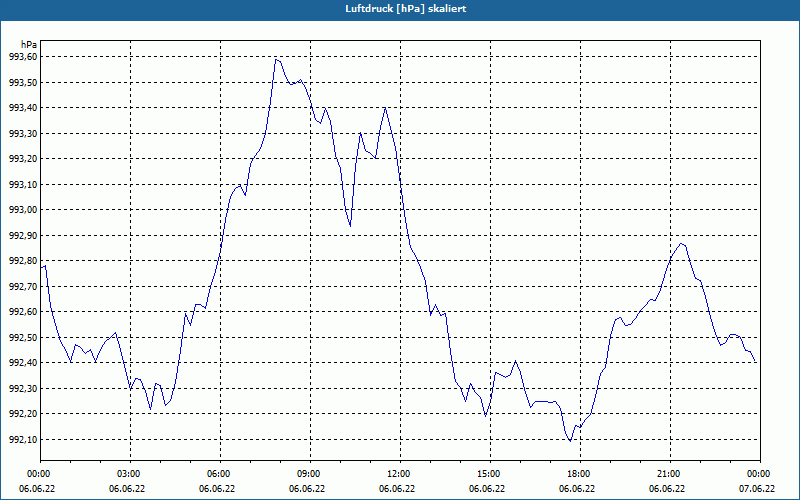Select the 993,00 y-axis value
This screenshot has height=500, width=800.
(x=23, y=210)
